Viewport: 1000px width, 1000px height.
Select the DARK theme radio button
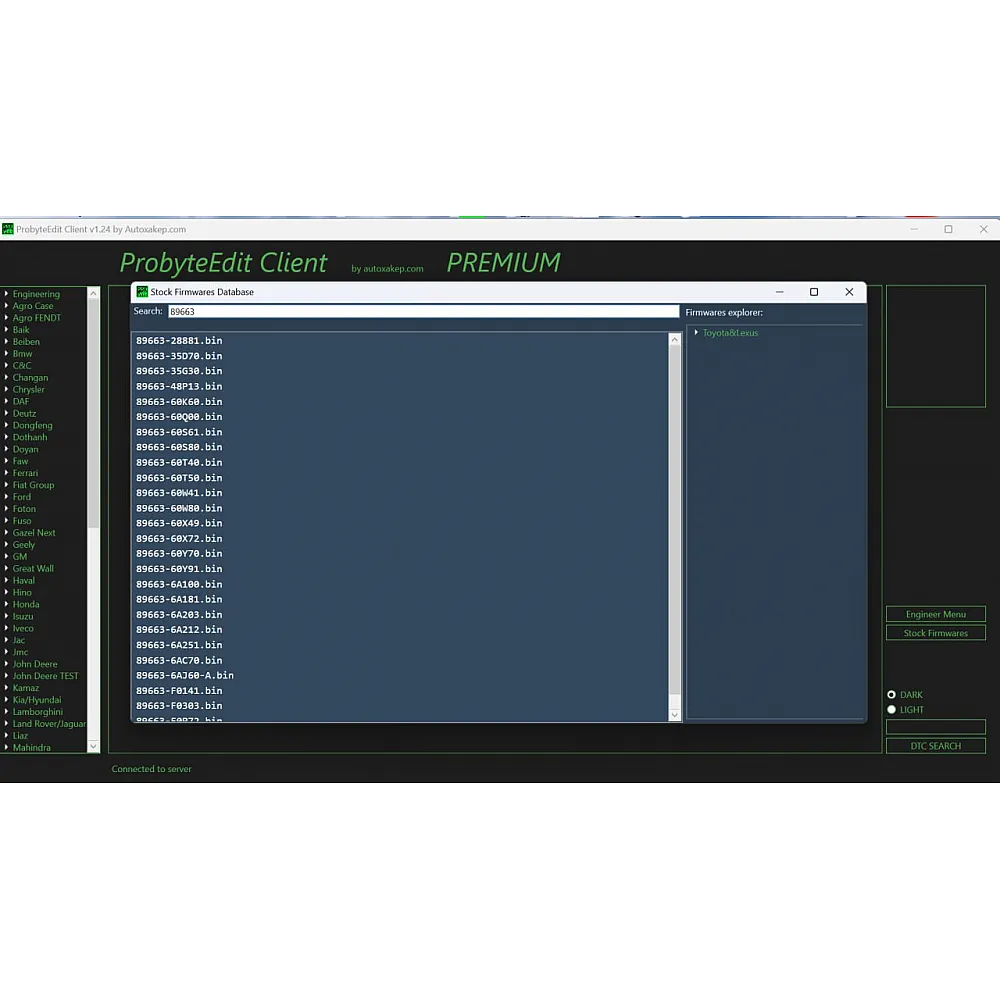[x=891, y=695]
